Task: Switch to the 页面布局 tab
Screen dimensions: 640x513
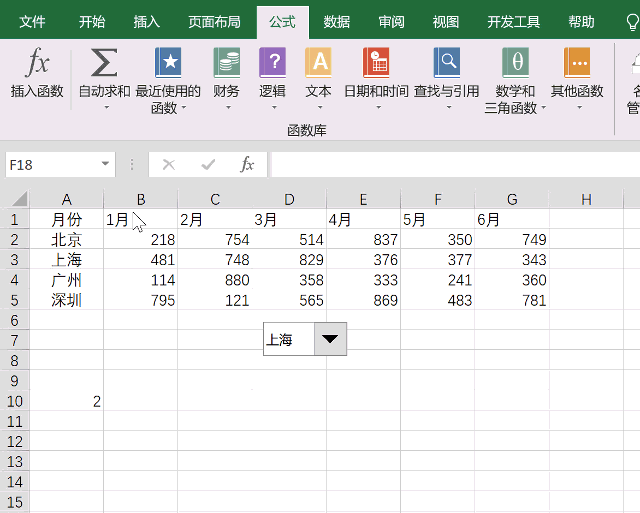Action: tap(214, 22)
